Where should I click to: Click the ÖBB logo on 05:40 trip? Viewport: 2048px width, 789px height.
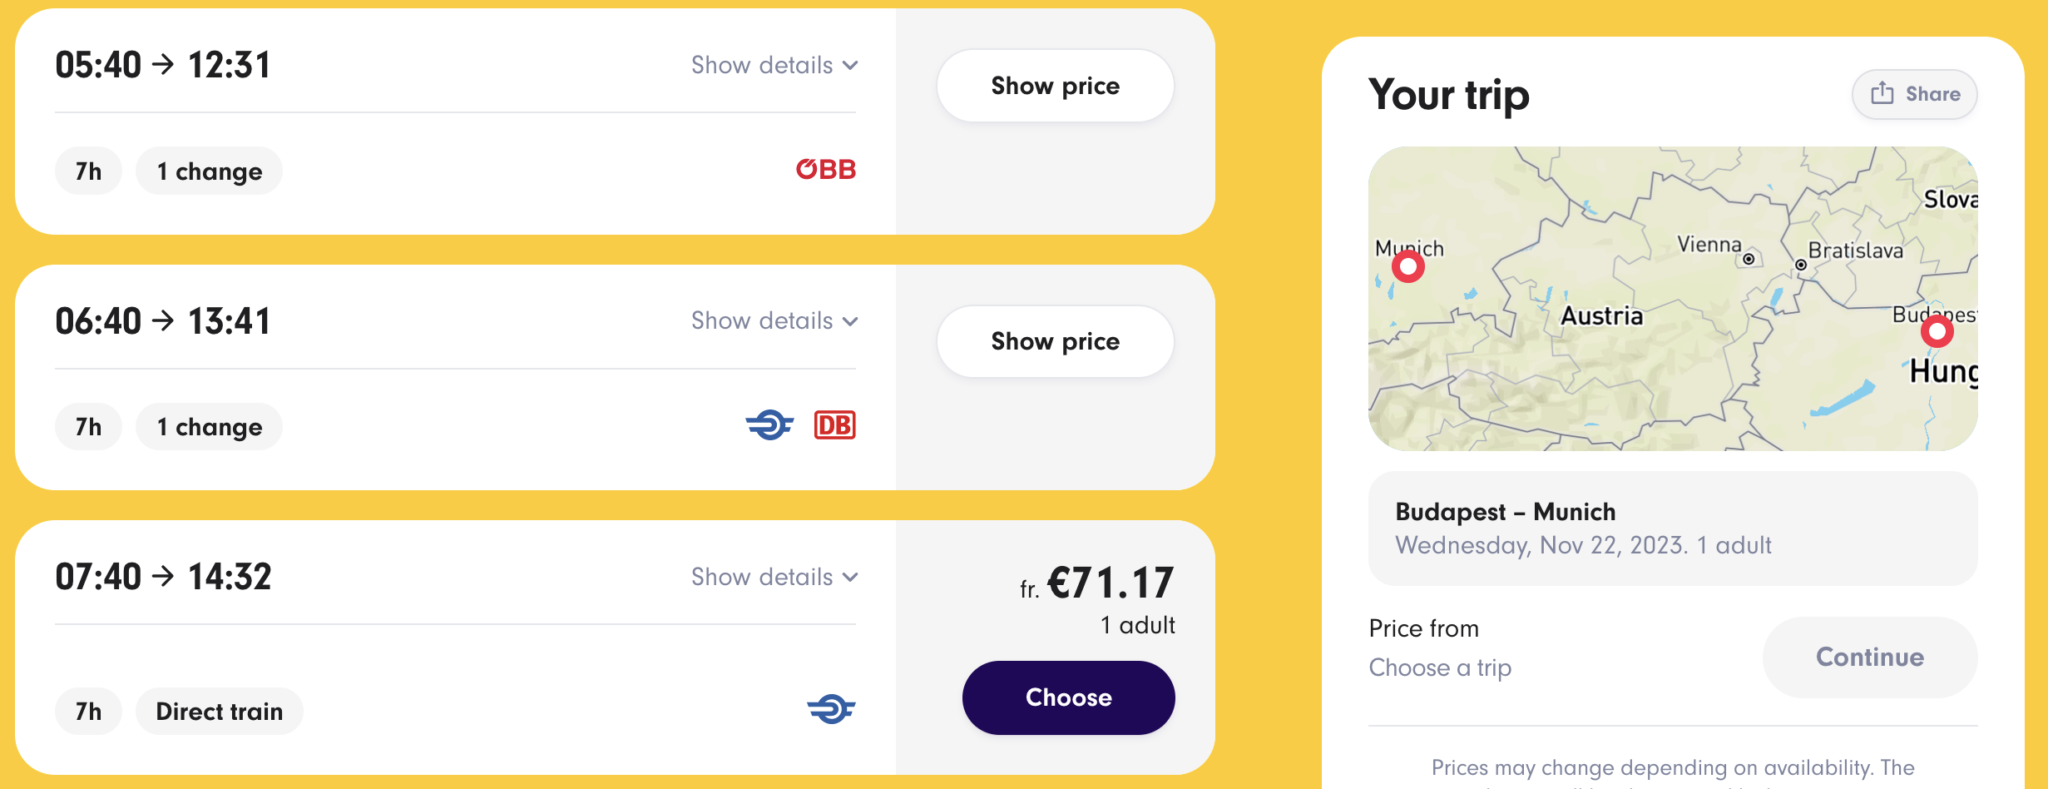826,170
